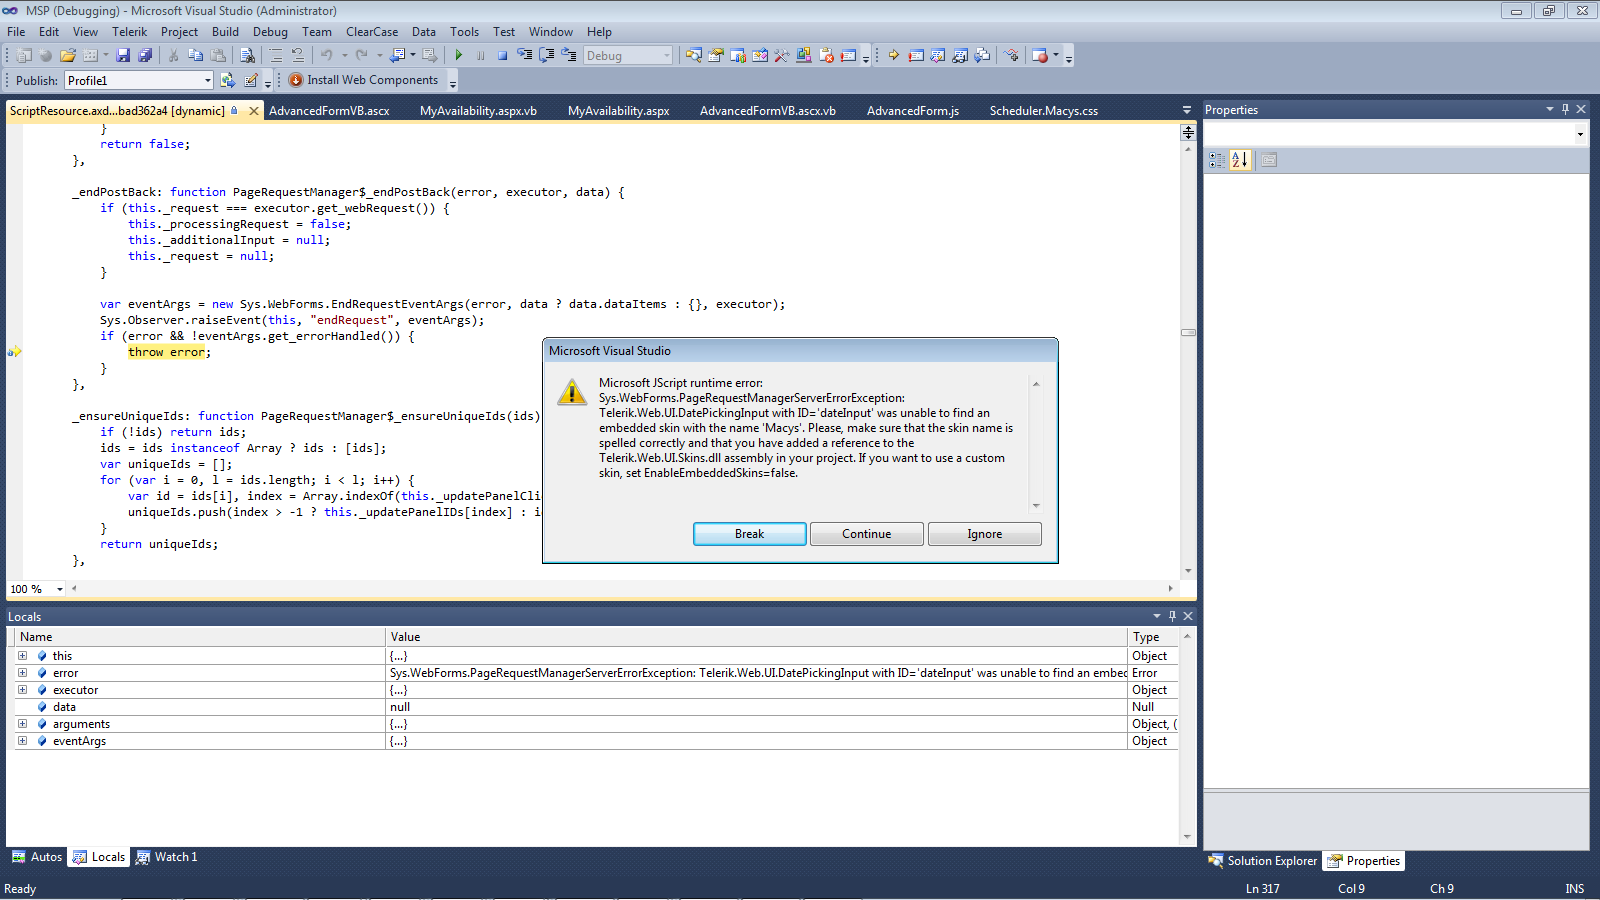The image size is (1600, 900).
Task: Click the yellow current-statement arrow in margin
Action: (15, 352)
